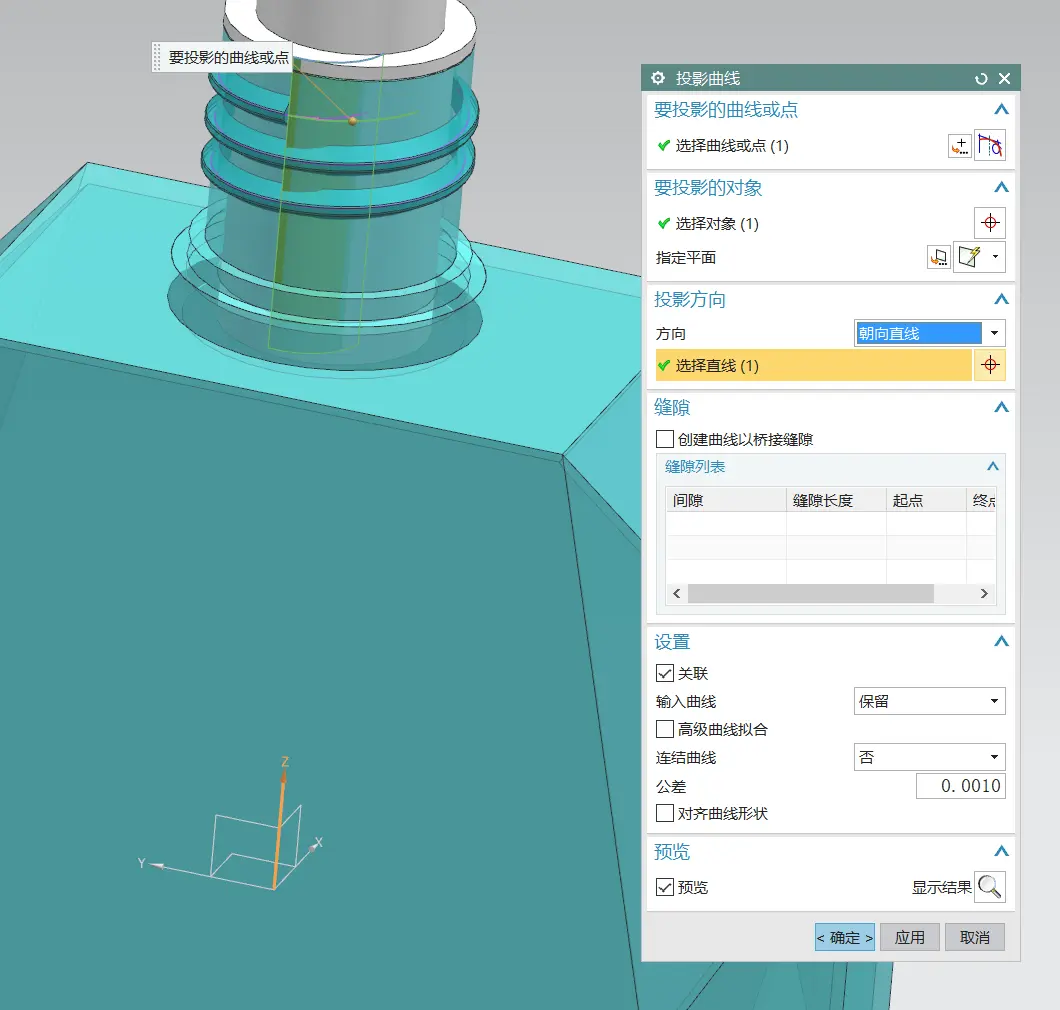Click the add-point icon beside 选择曲线或点
Viewport: 1060px width, 1010px height.
959,145
